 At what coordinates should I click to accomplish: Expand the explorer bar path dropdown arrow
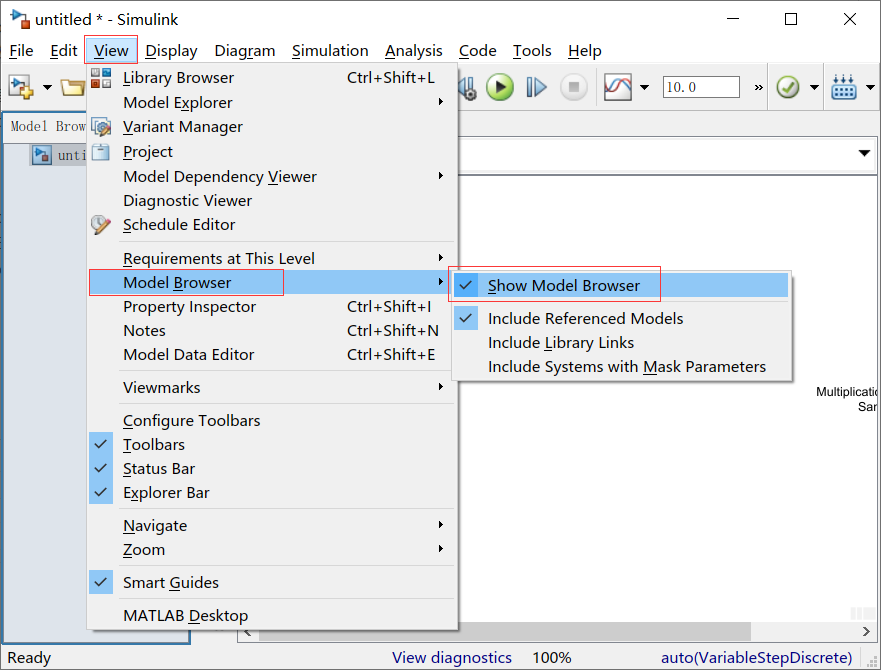coord(864,153)
